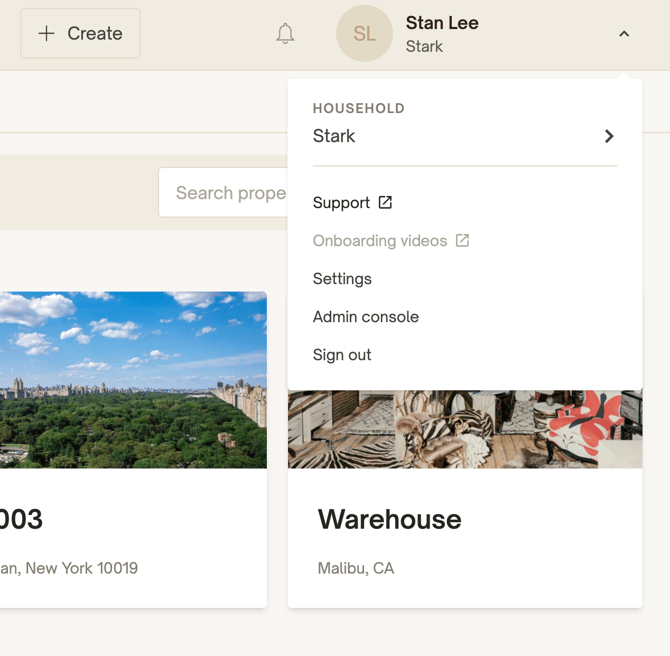Open the Warehouse property photo

coord(465,430)
